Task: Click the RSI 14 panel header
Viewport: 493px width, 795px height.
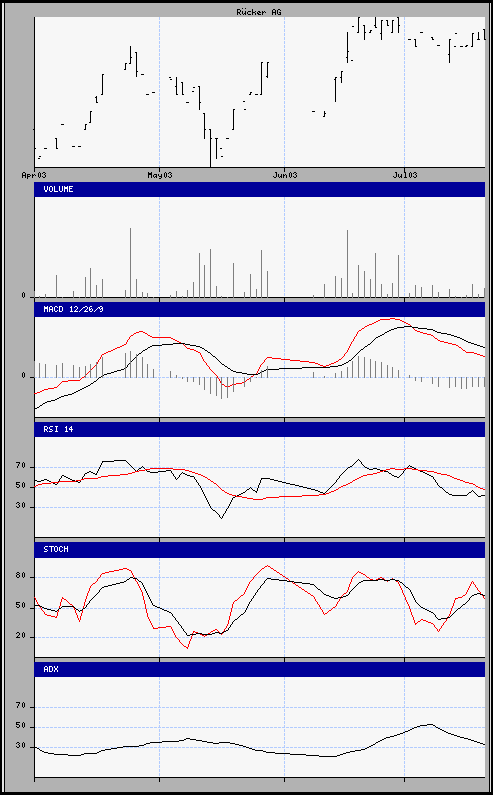Action: coord(260,429)
